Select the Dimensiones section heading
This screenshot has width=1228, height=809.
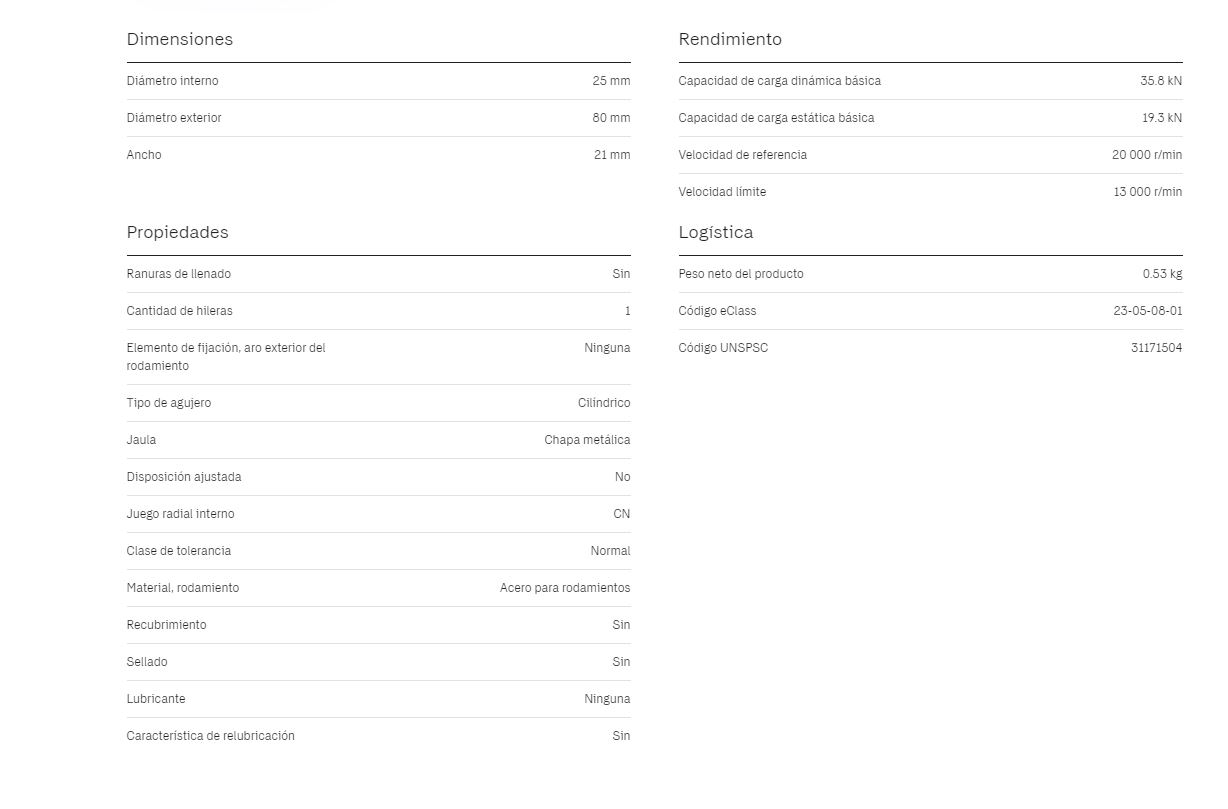pyautogui.click(x=179, y=39)
